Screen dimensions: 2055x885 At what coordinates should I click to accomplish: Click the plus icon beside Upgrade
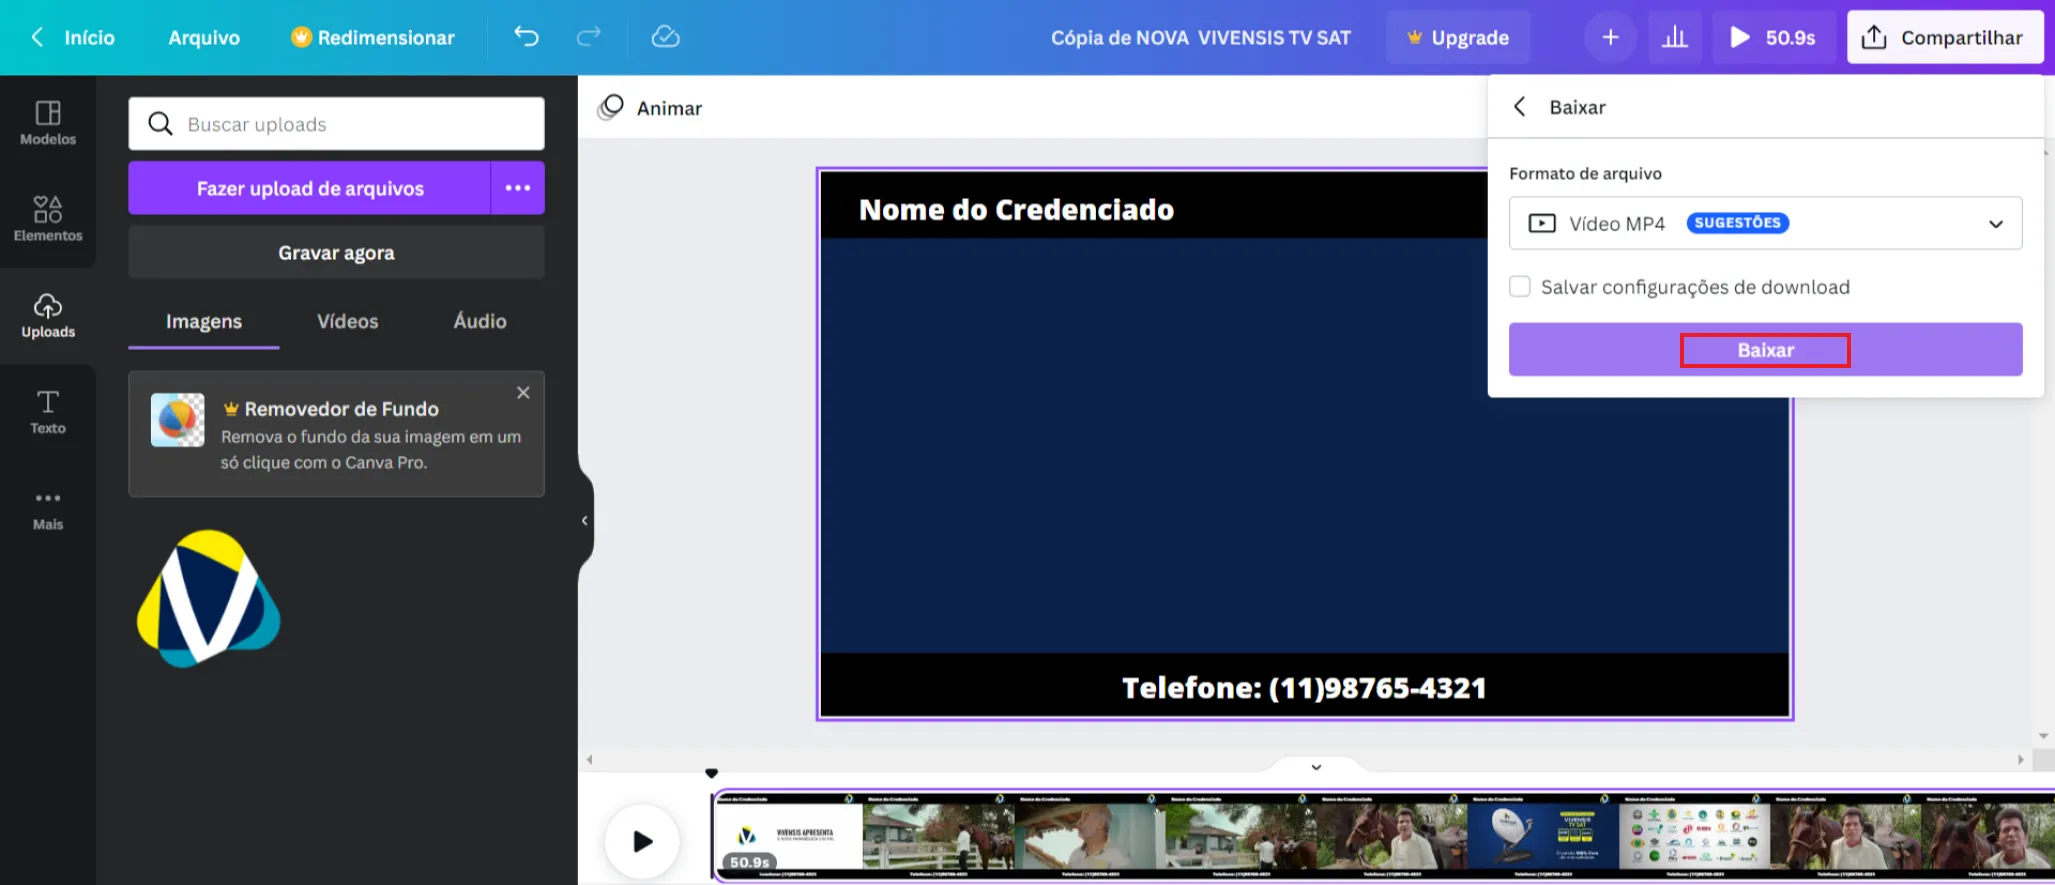pyautogui.click(x=1610, y=37)
